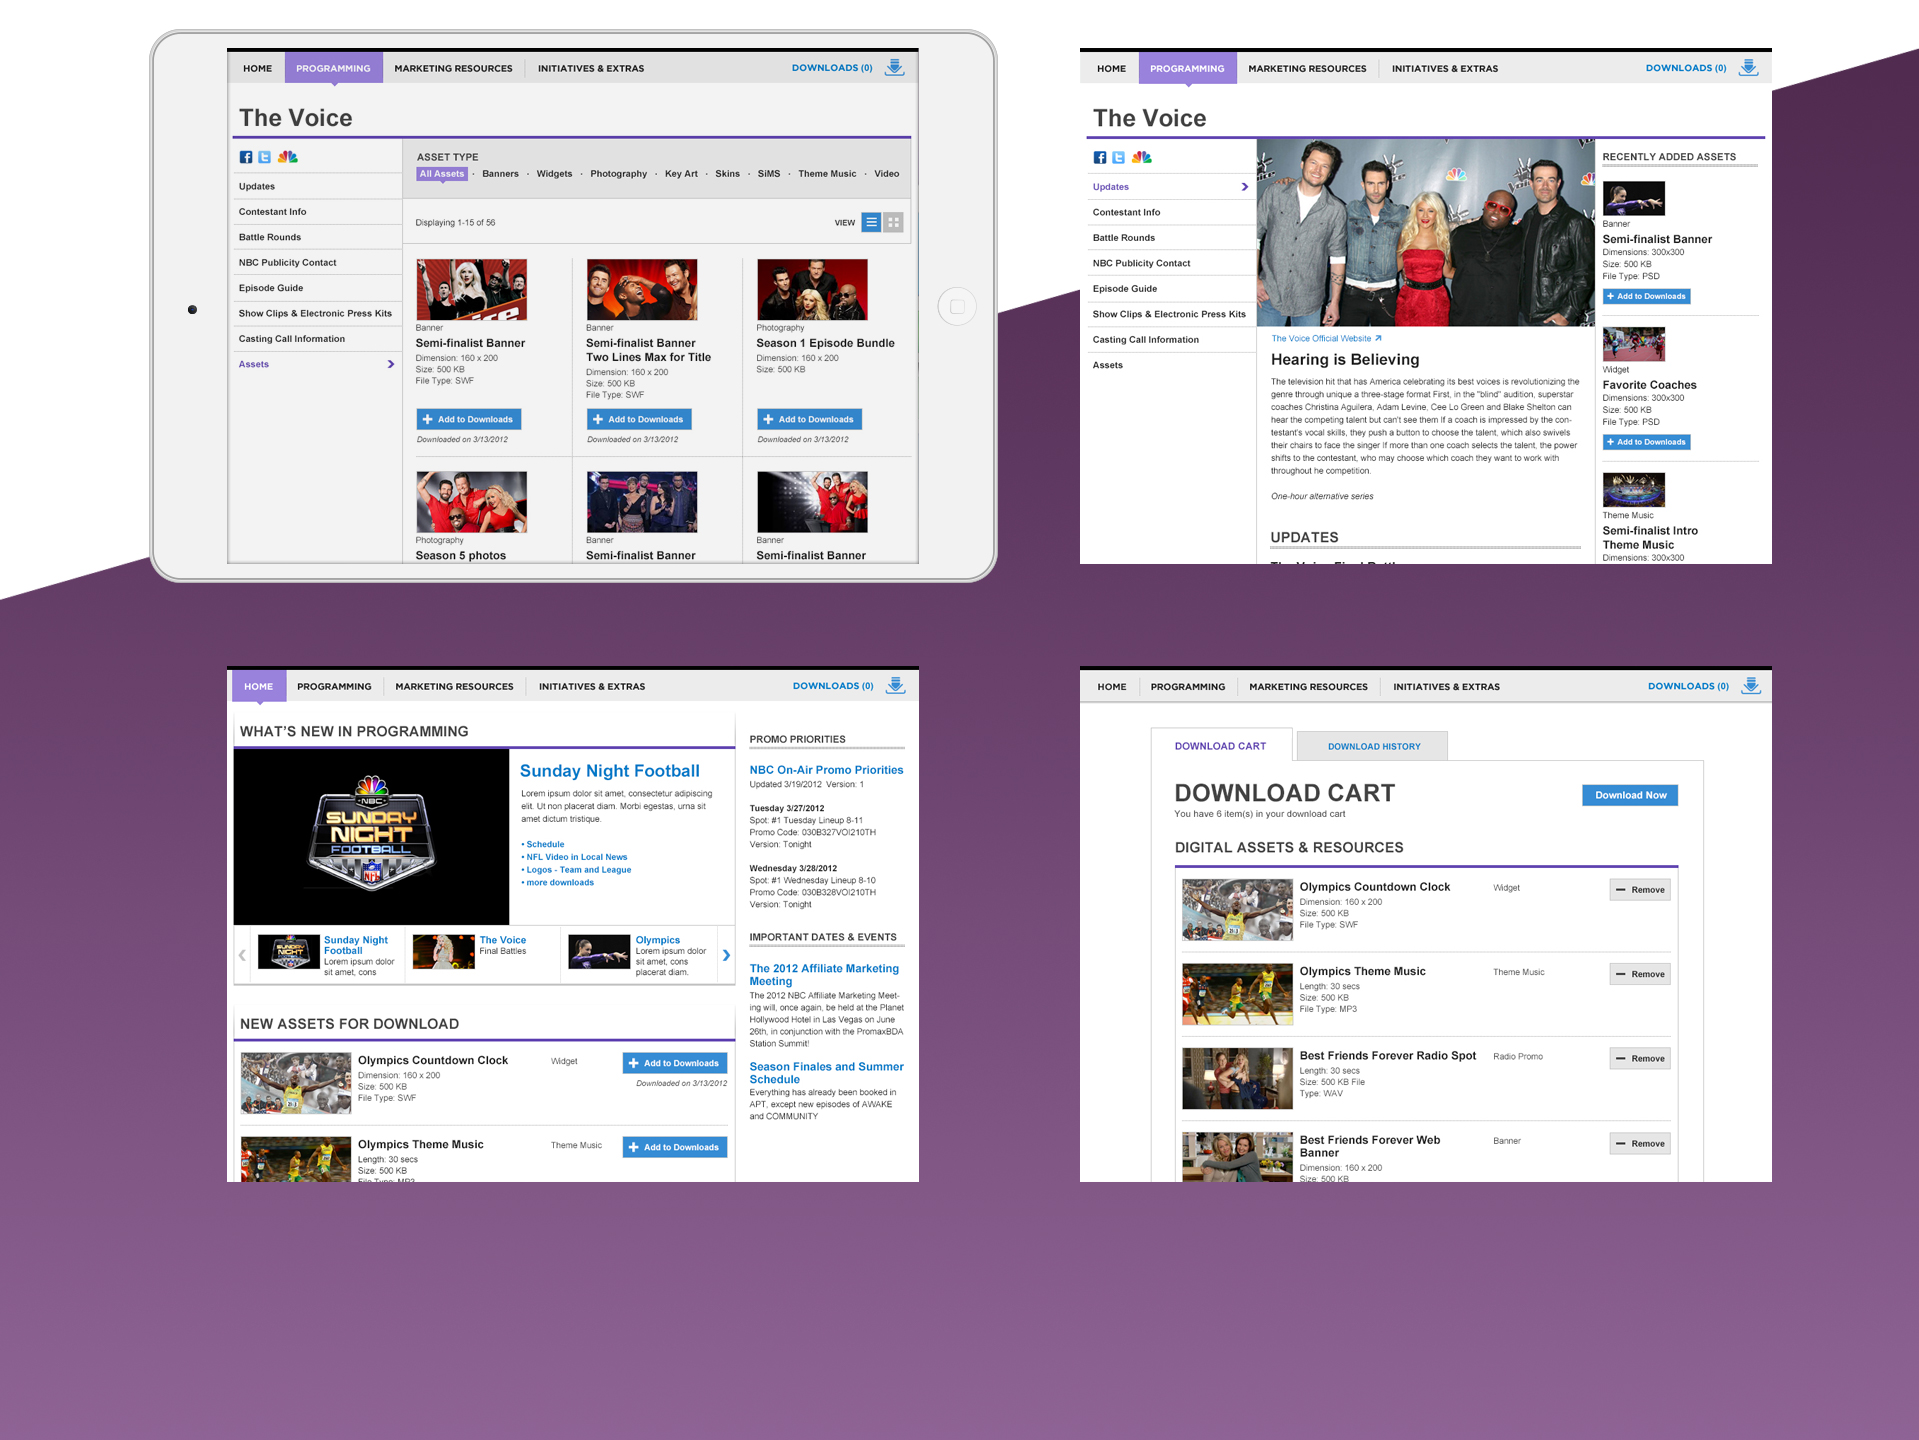This screenshot has width=1919, height=1440.
Task: Switch to grid view of assets
Action: 893,222
